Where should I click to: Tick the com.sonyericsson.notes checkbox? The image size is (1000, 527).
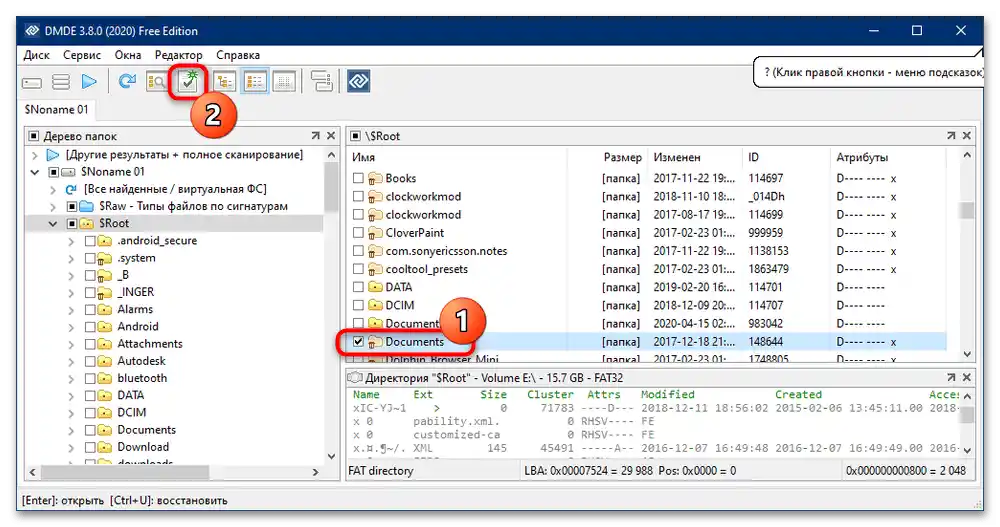[358, 251]
